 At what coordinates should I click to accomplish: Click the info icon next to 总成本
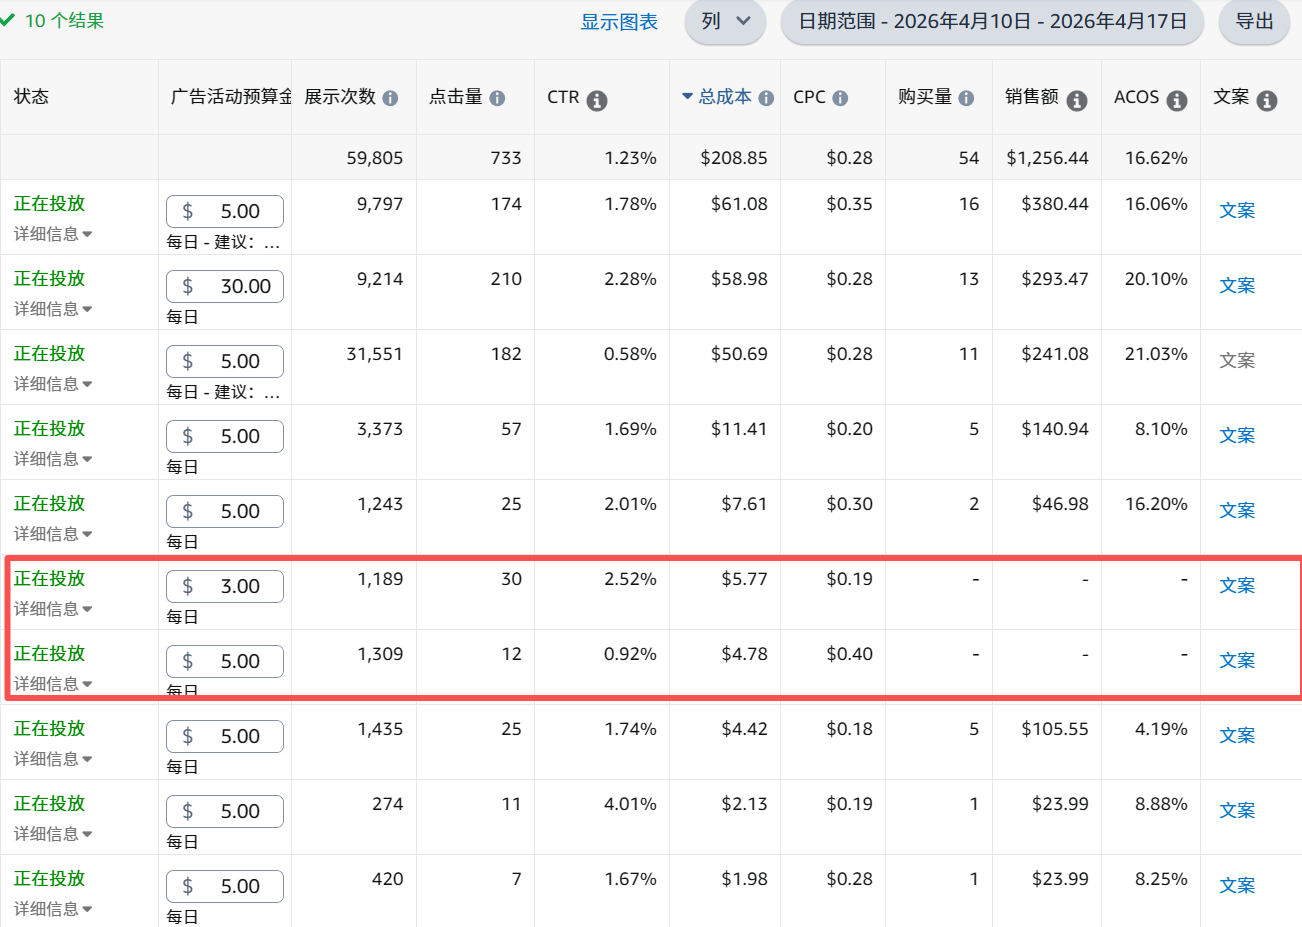(766, 98)
